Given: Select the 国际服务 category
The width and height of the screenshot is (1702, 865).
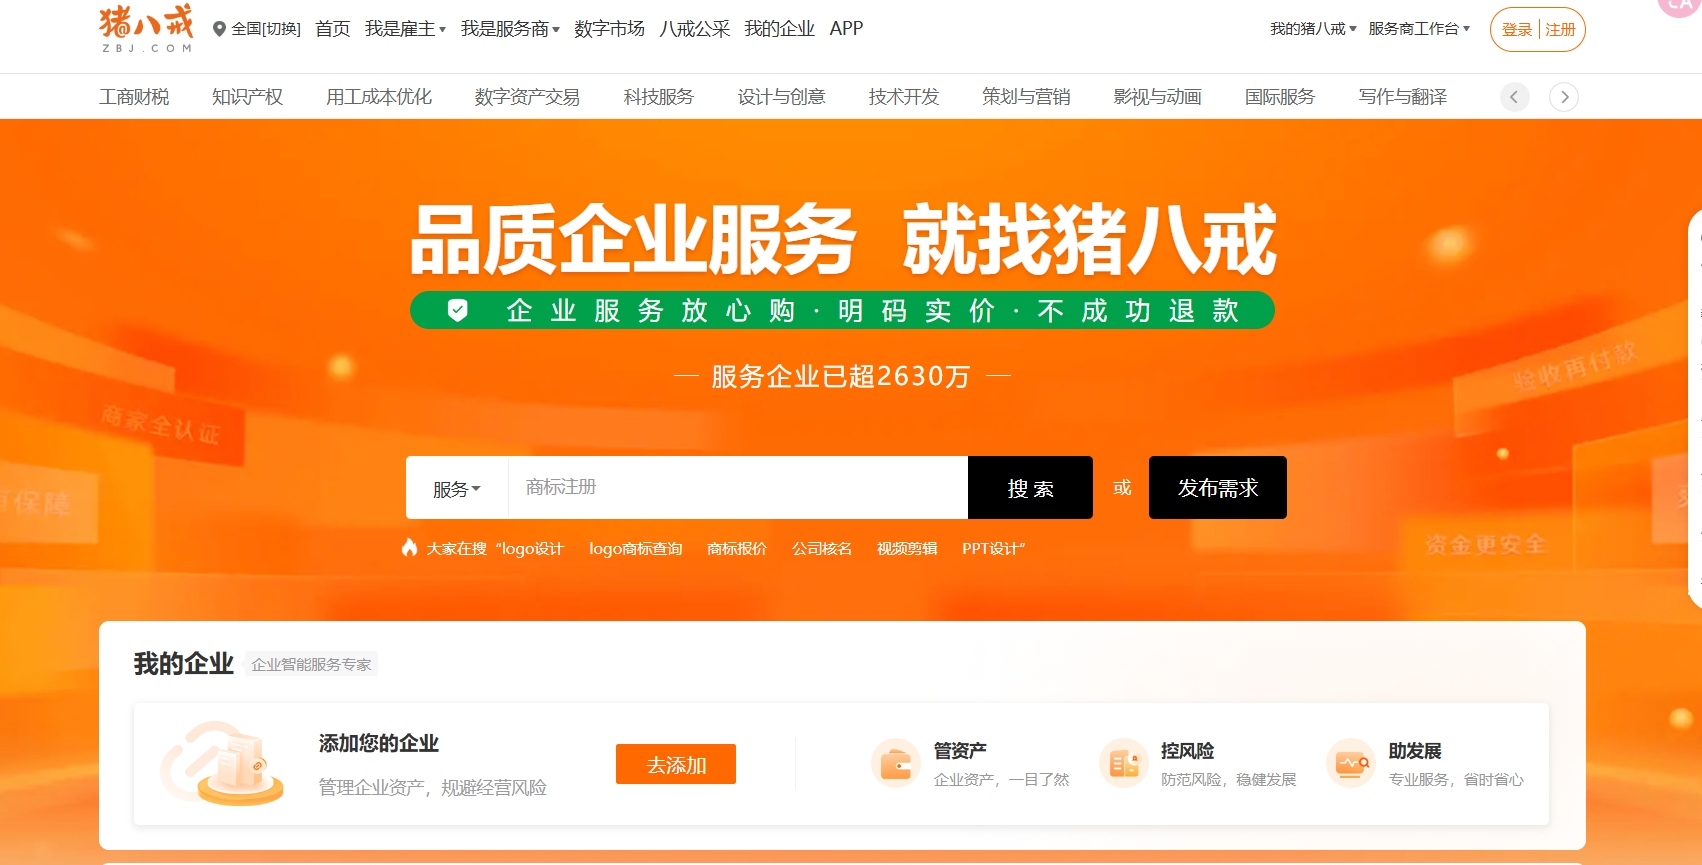Looking at the screenshot, I should coord(1280,97).
